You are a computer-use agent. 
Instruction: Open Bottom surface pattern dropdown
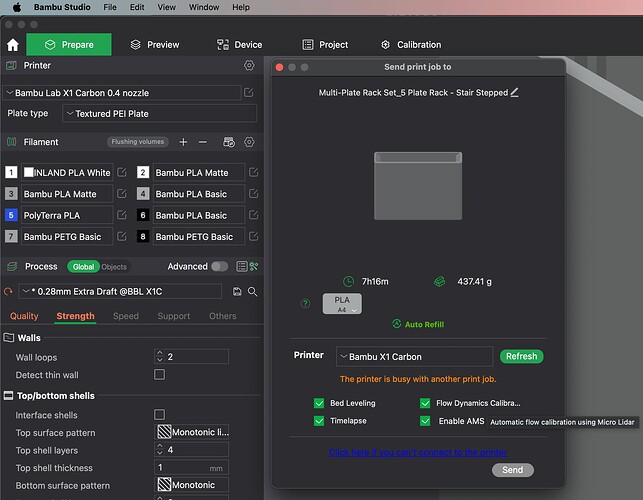pyautogui.click(x=192, y=485)
